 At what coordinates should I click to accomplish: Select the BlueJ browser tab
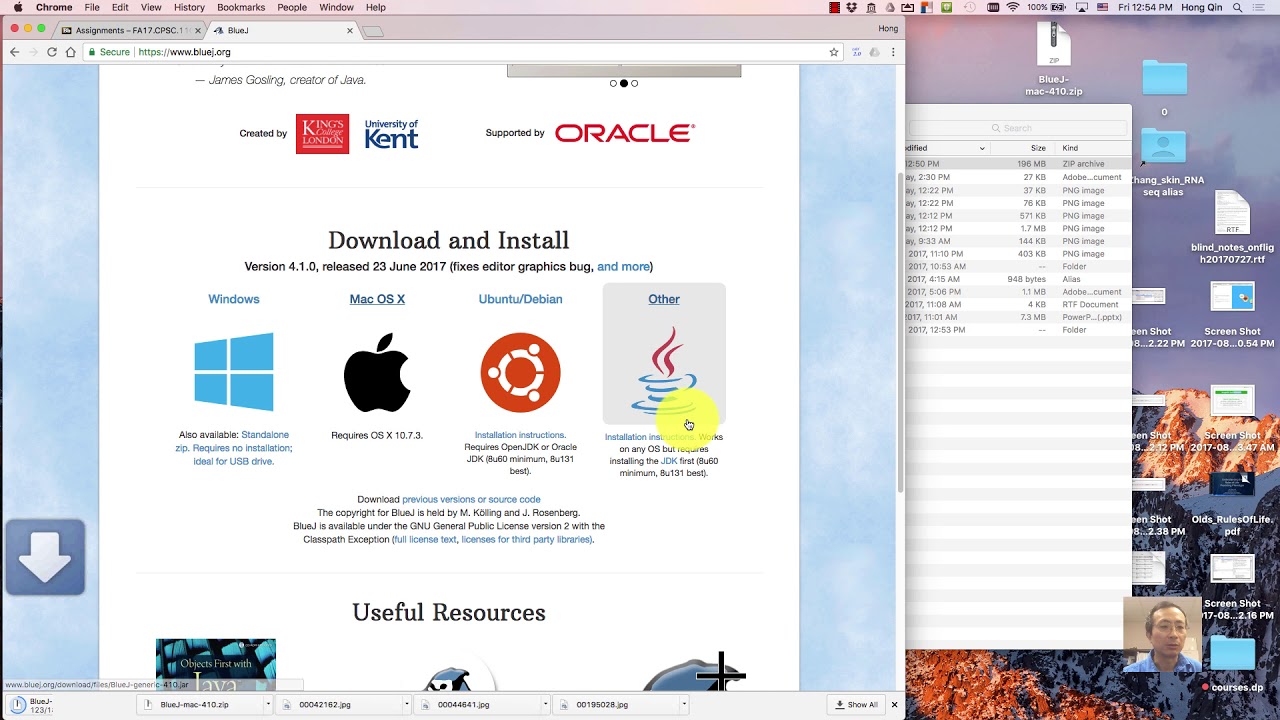tap(282, 30)
